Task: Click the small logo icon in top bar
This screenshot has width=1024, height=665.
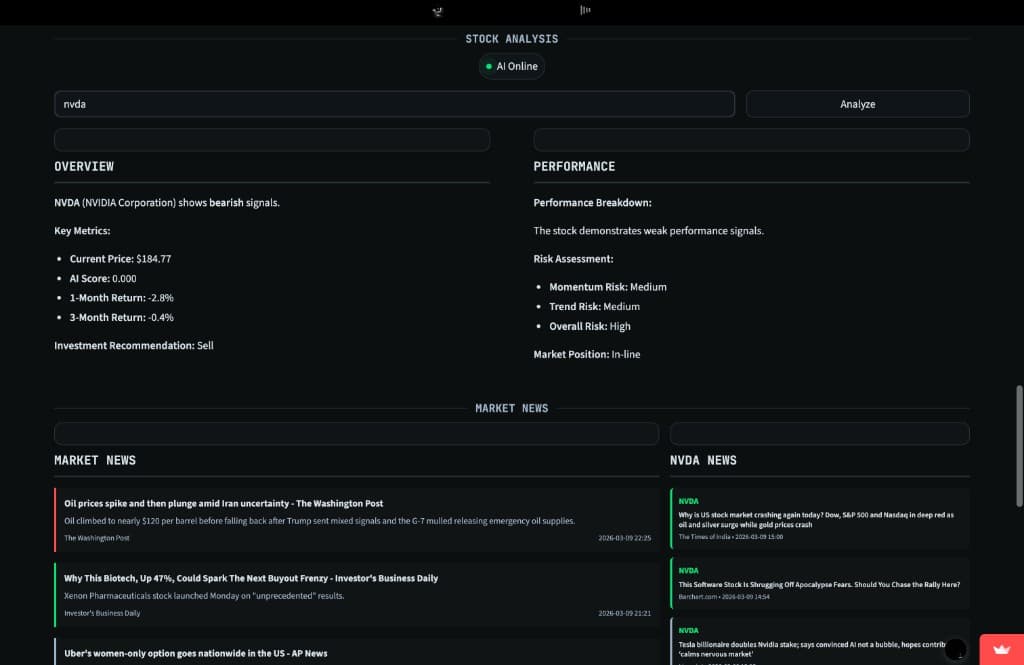Action: click(437, 11)
